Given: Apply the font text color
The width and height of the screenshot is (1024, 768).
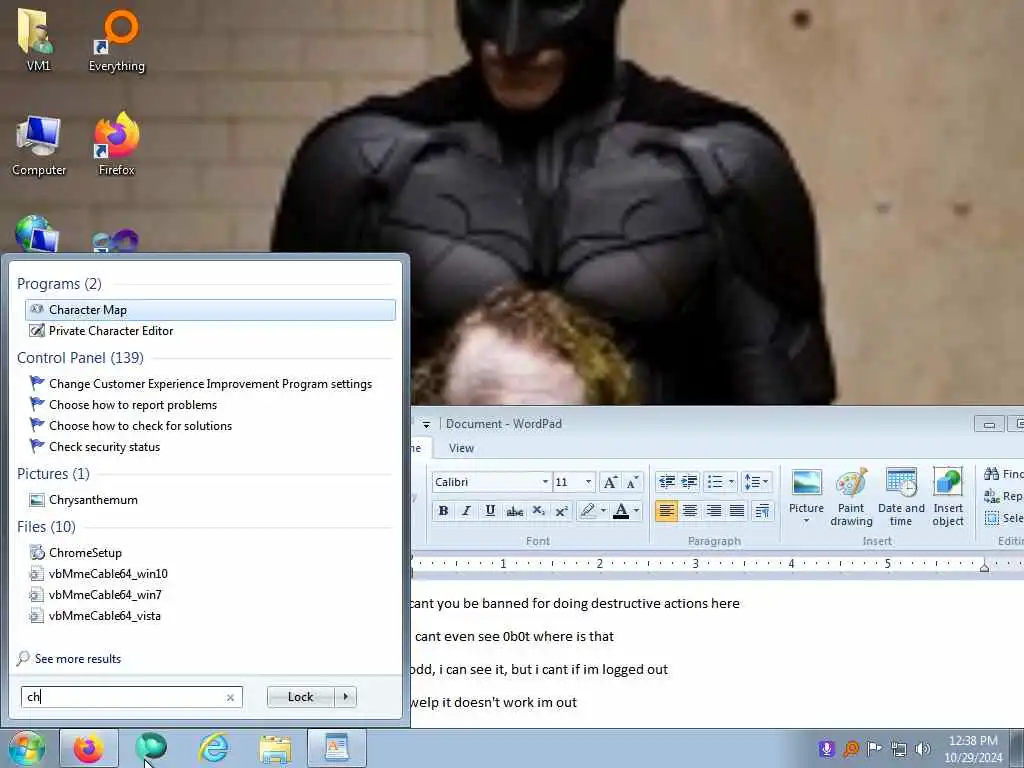Looking at the screenshot, I should pyautogui.click(x=621, y=511).
